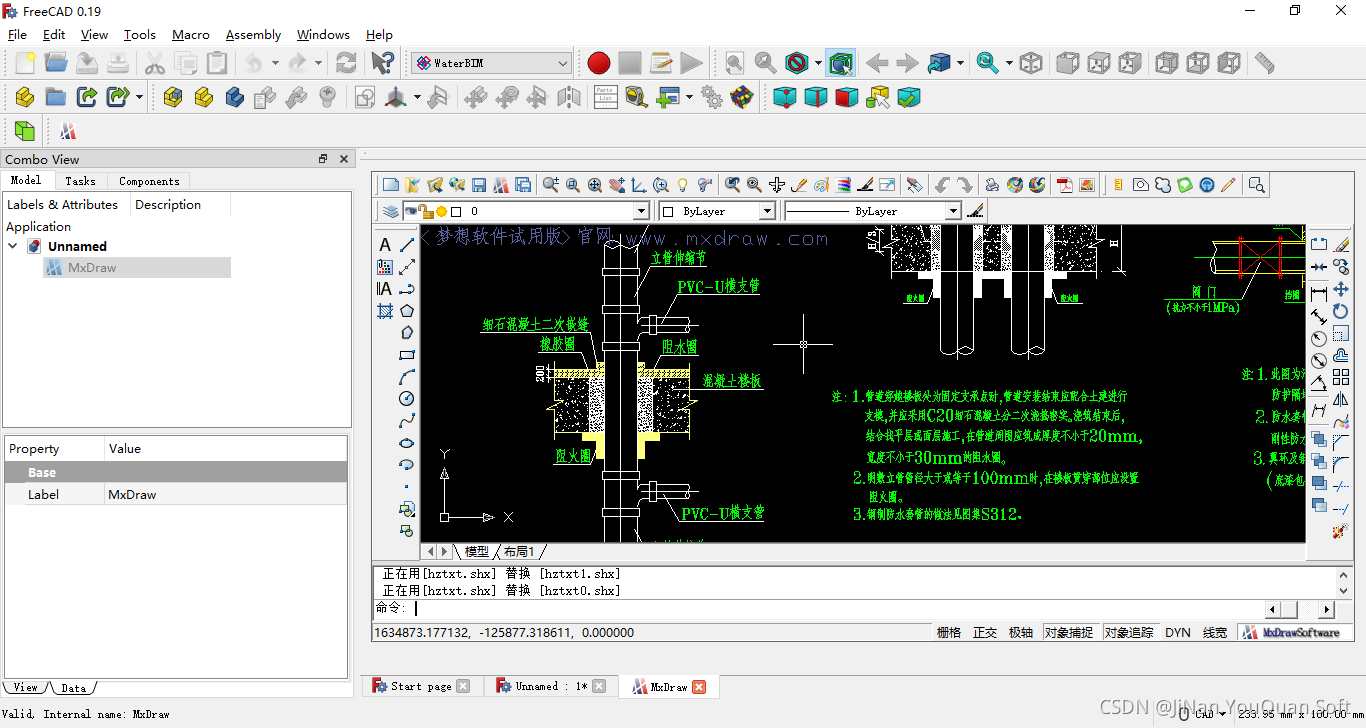Click the light bulb icon in MxDraw toolbar
This screenshot has height=728, width=1366.
(x=683, y=185)
